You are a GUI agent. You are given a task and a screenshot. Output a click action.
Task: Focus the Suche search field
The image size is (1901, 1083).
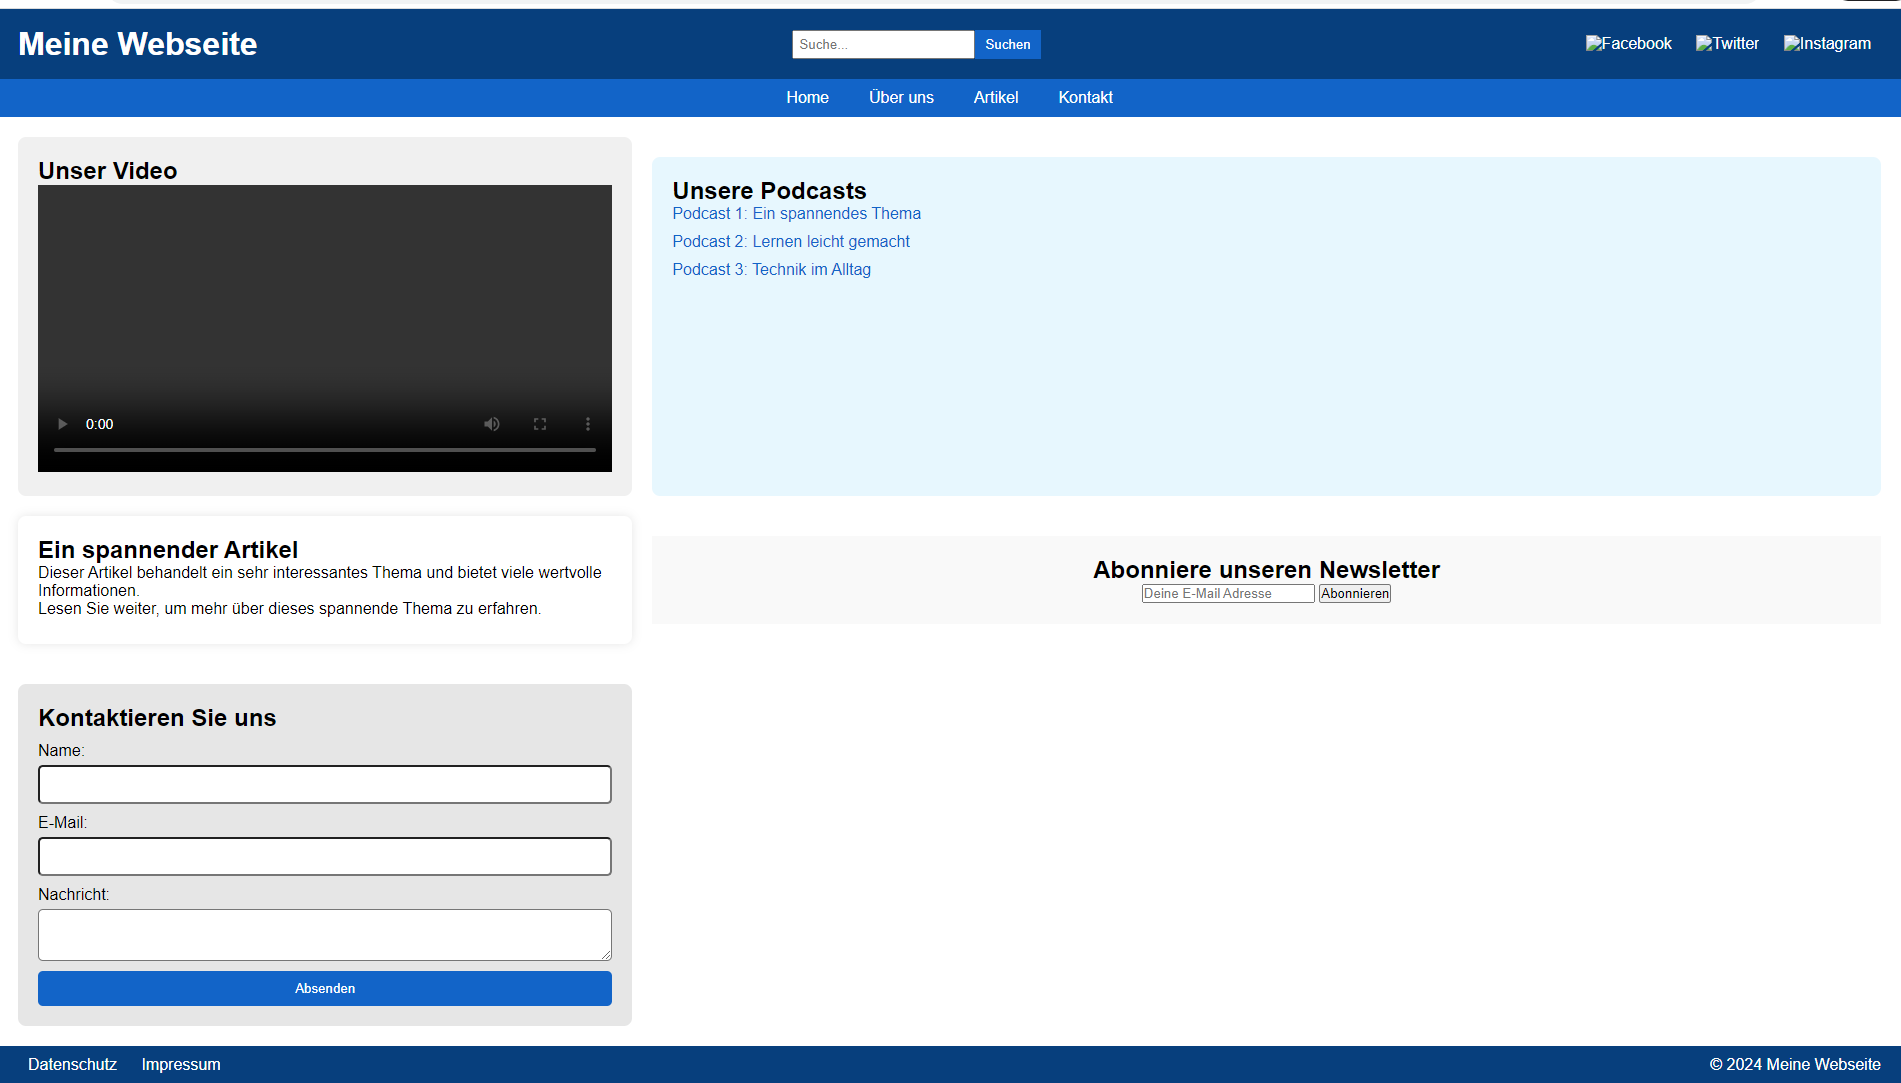click(882, 44)
